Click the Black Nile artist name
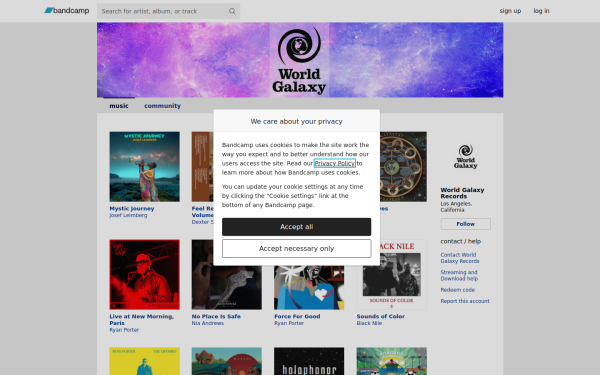 [369, 323]
